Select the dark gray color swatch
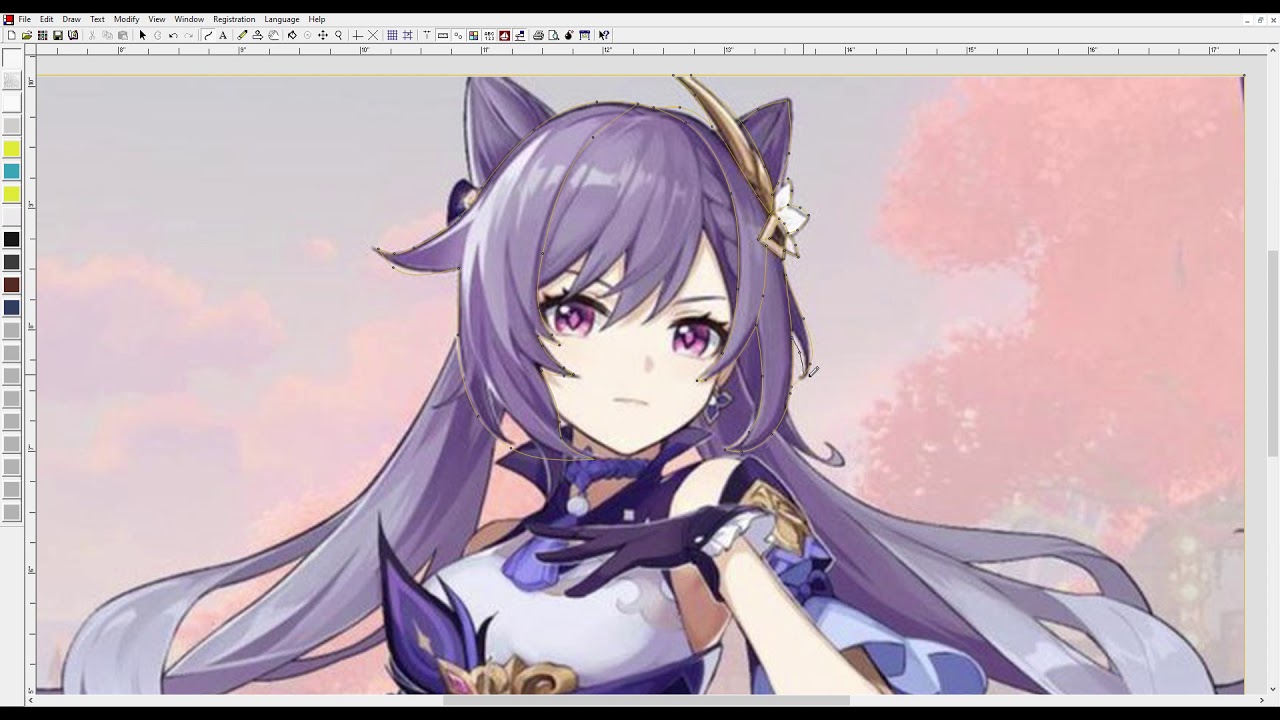1280x720 pixels. tap(12, 262)
